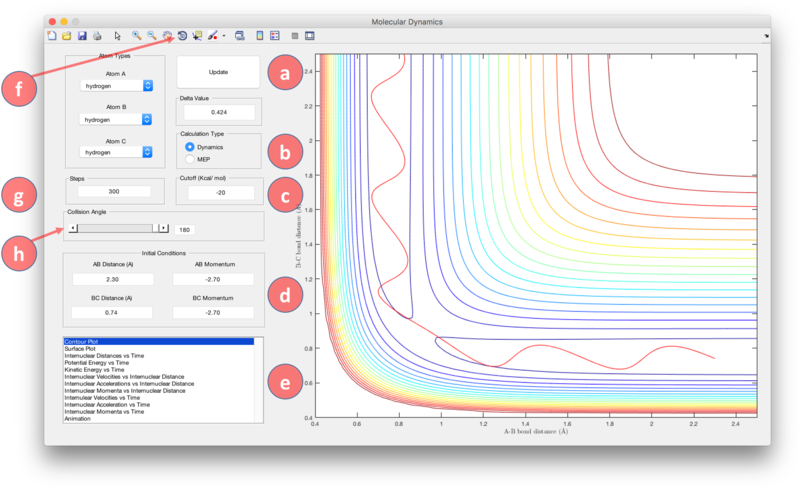Open the Atom B element dropdown
This screenshot has height=490, width=800.
[x=115, y=120]
